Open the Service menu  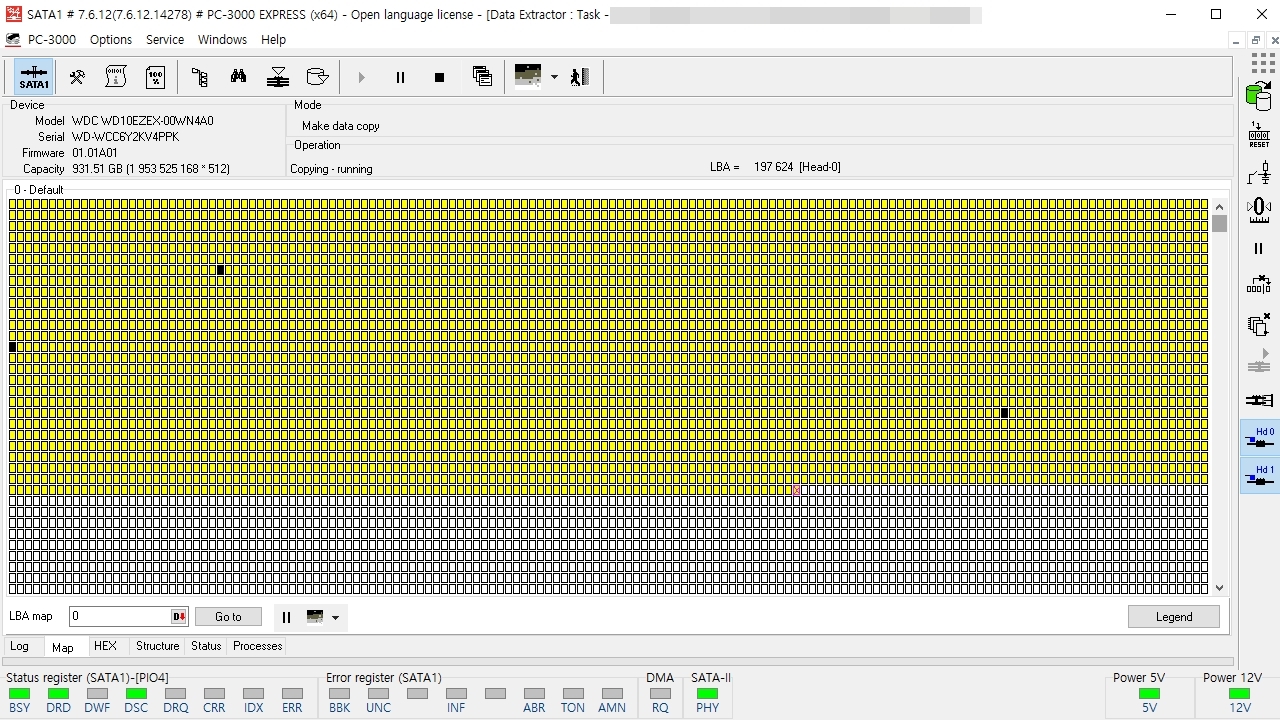(x=165, y=40)
